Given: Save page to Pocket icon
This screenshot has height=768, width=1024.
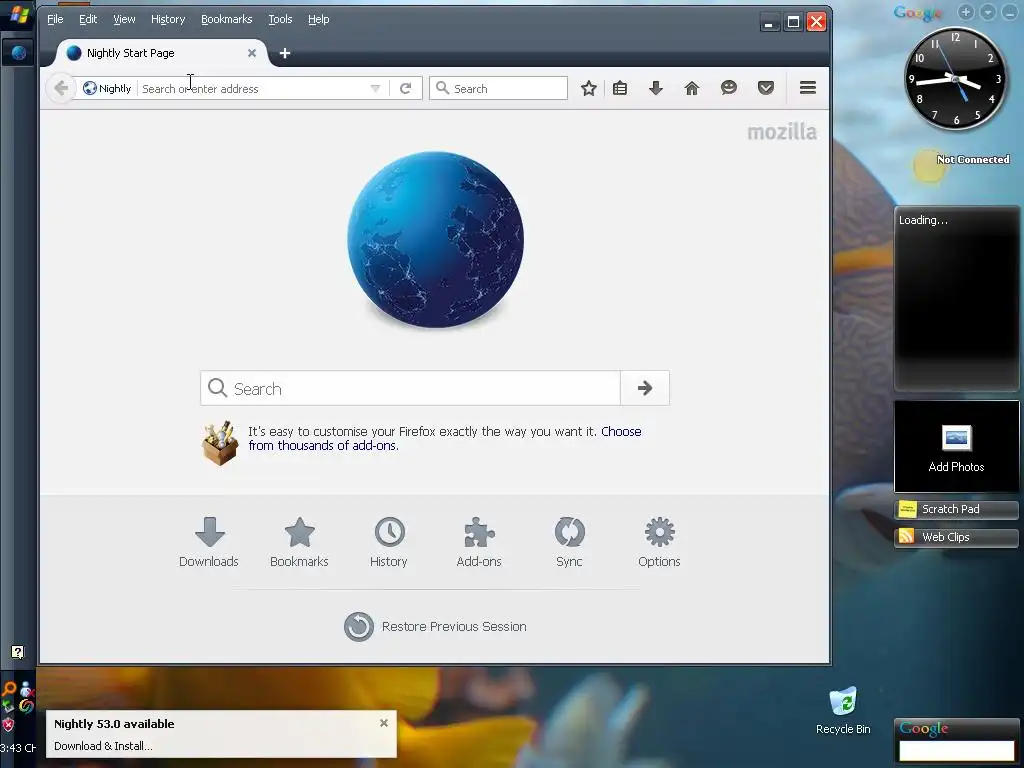Looking at the screenshot, I should 766,88.
